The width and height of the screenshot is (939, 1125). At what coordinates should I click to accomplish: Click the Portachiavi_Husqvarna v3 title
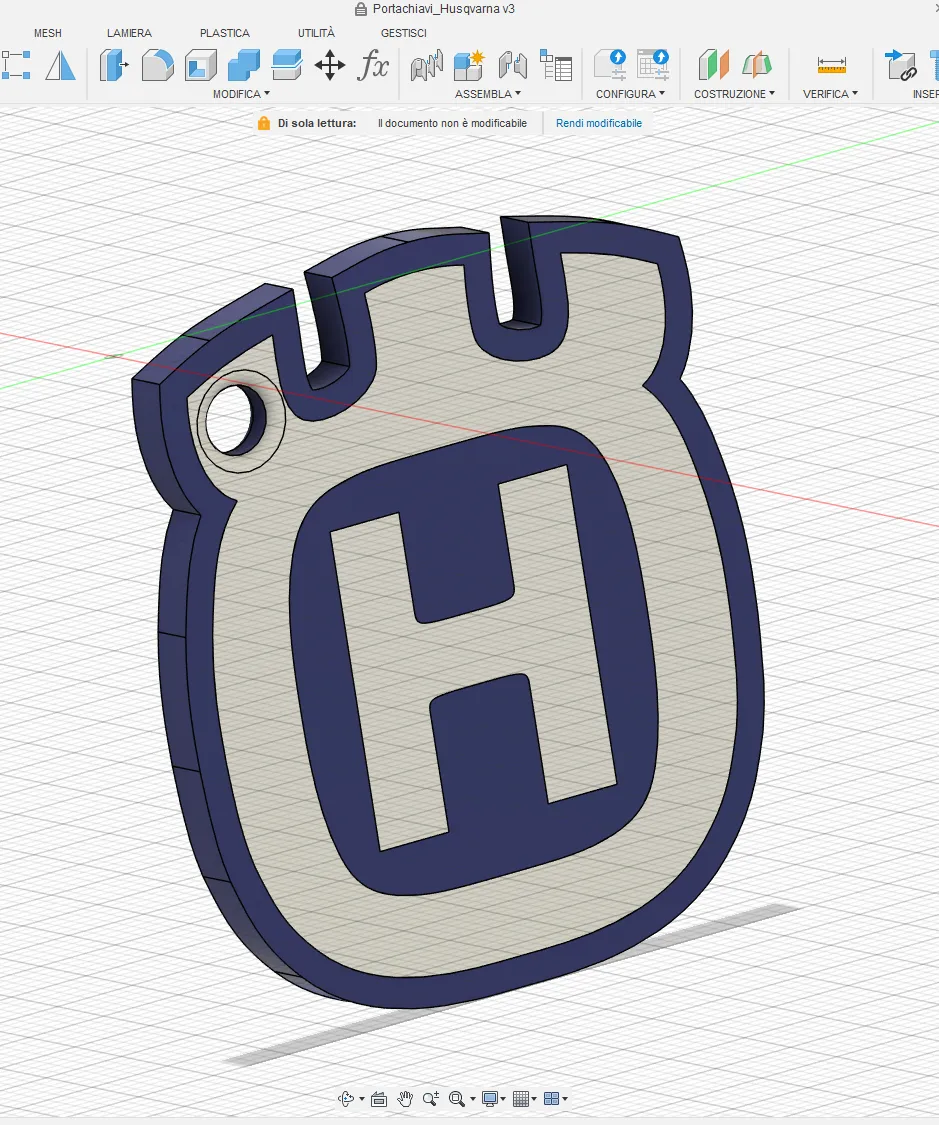coord(444,9)
